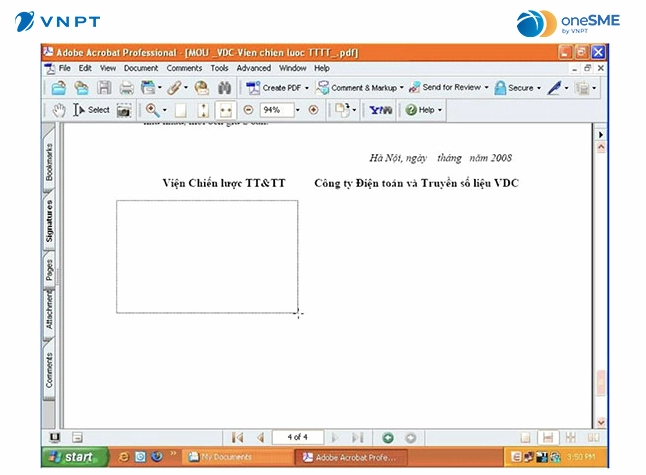Click the Print icon
The height and width of the screenshot is (475, 646).
126,88
